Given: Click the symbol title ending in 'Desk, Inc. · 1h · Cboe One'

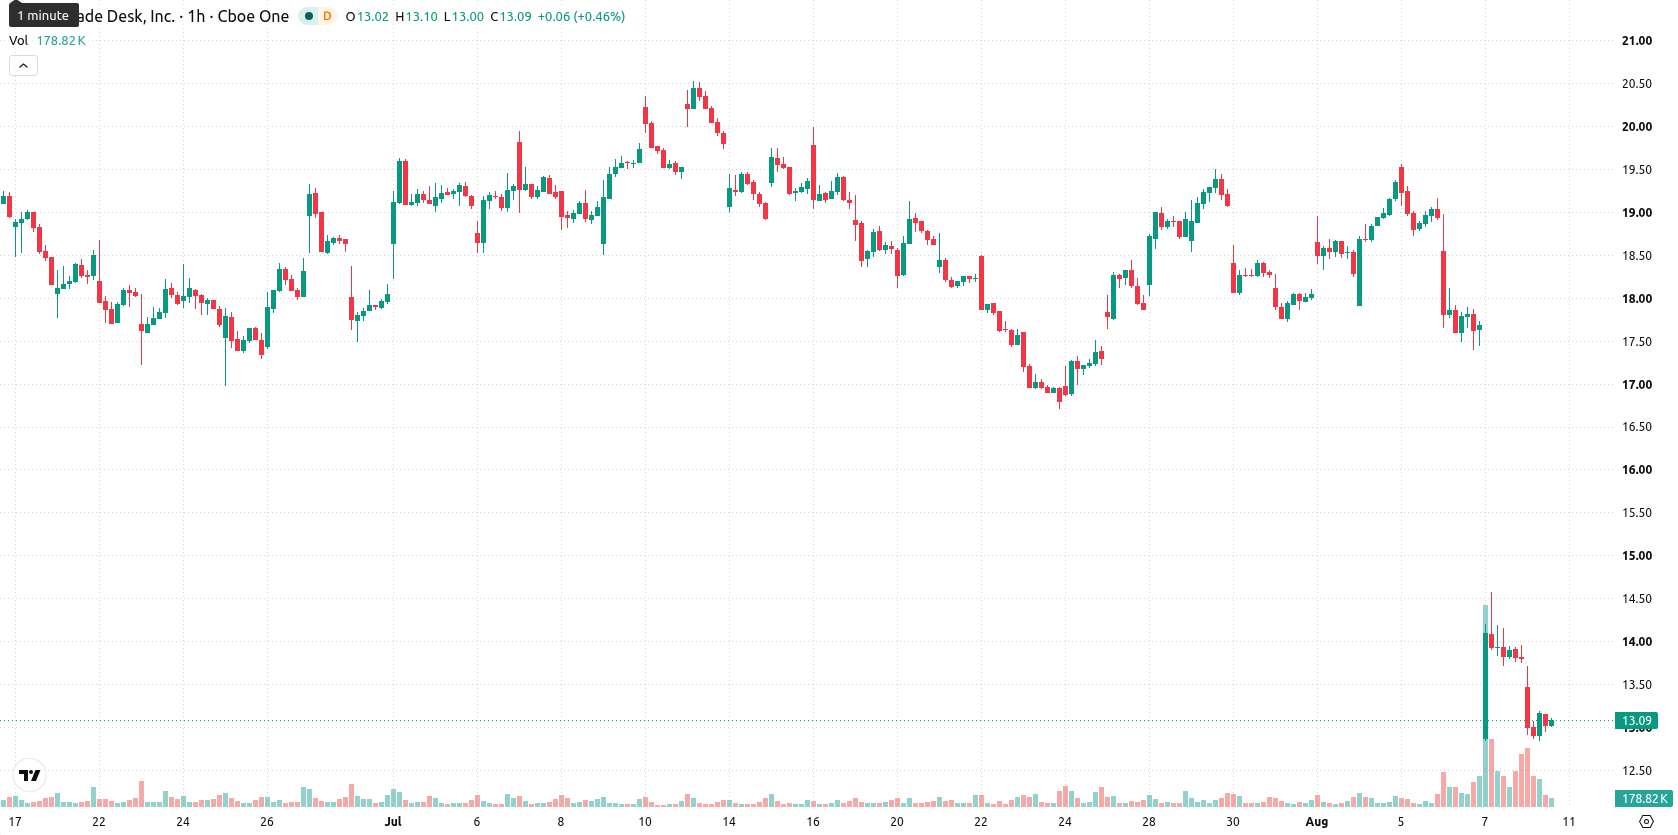Looking at the screenshot, I should [183, 16].
